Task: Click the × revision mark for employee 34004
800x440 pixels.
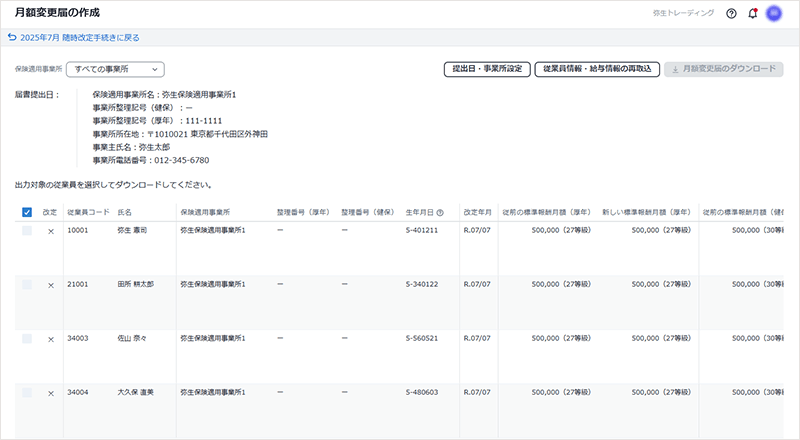Action: (50, 393)
